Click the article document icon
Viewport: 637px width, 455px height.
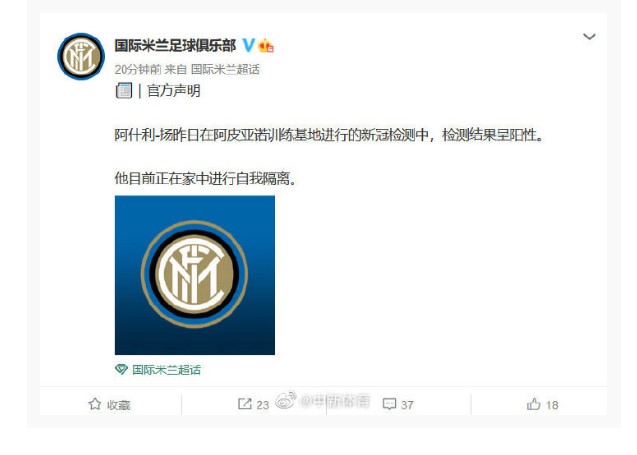pyautogui.click(x=124, y=91)
